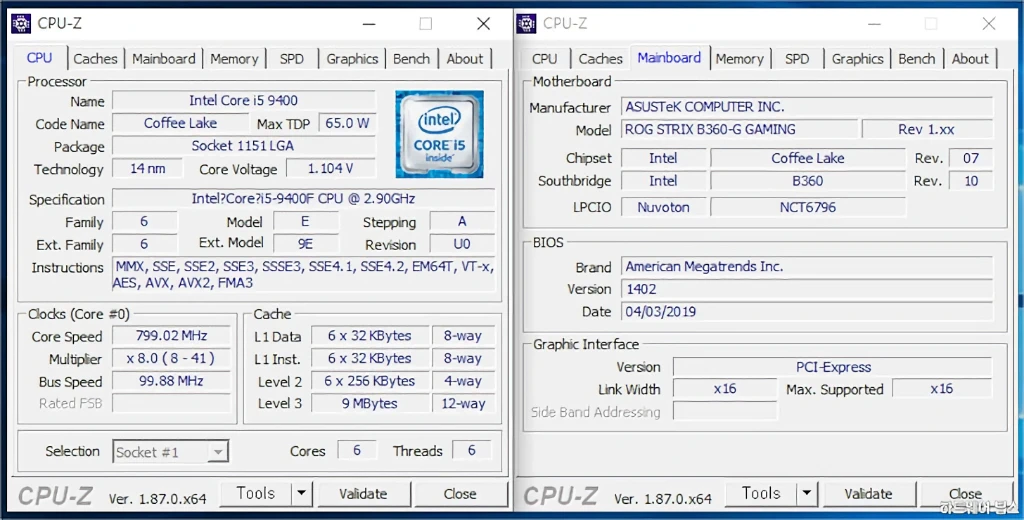Click the PCI-Express graphic interface version field
Screen dimensions: 1024x520
pyautogui.click(x=833, y=366)
